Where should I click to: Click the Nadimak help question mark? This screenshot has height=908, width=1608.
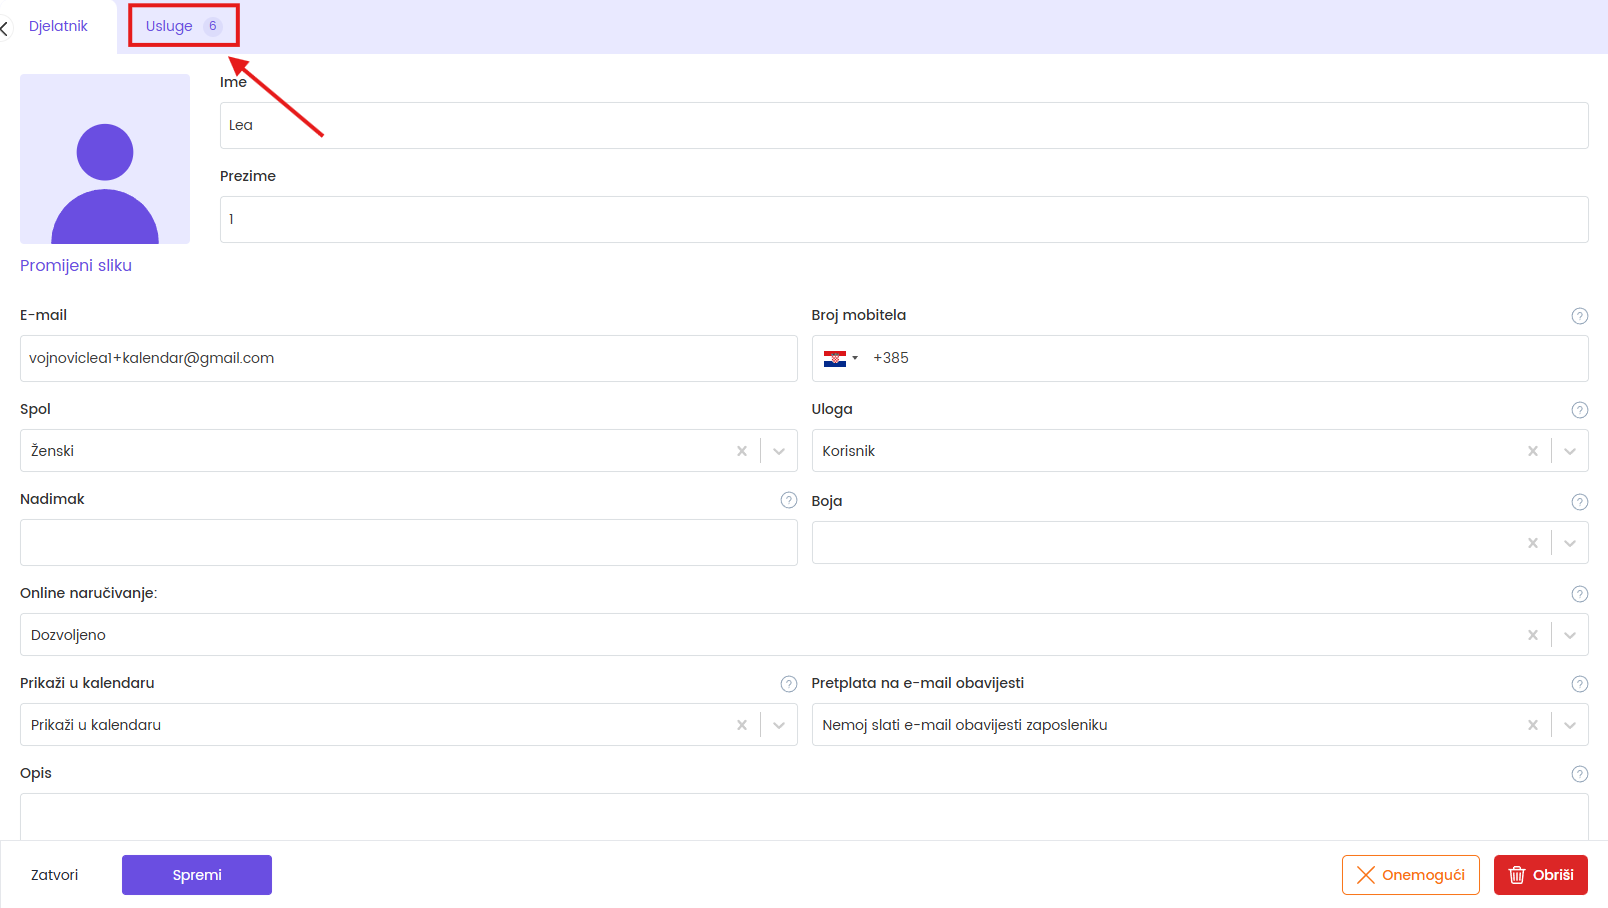tap(788, 500)
